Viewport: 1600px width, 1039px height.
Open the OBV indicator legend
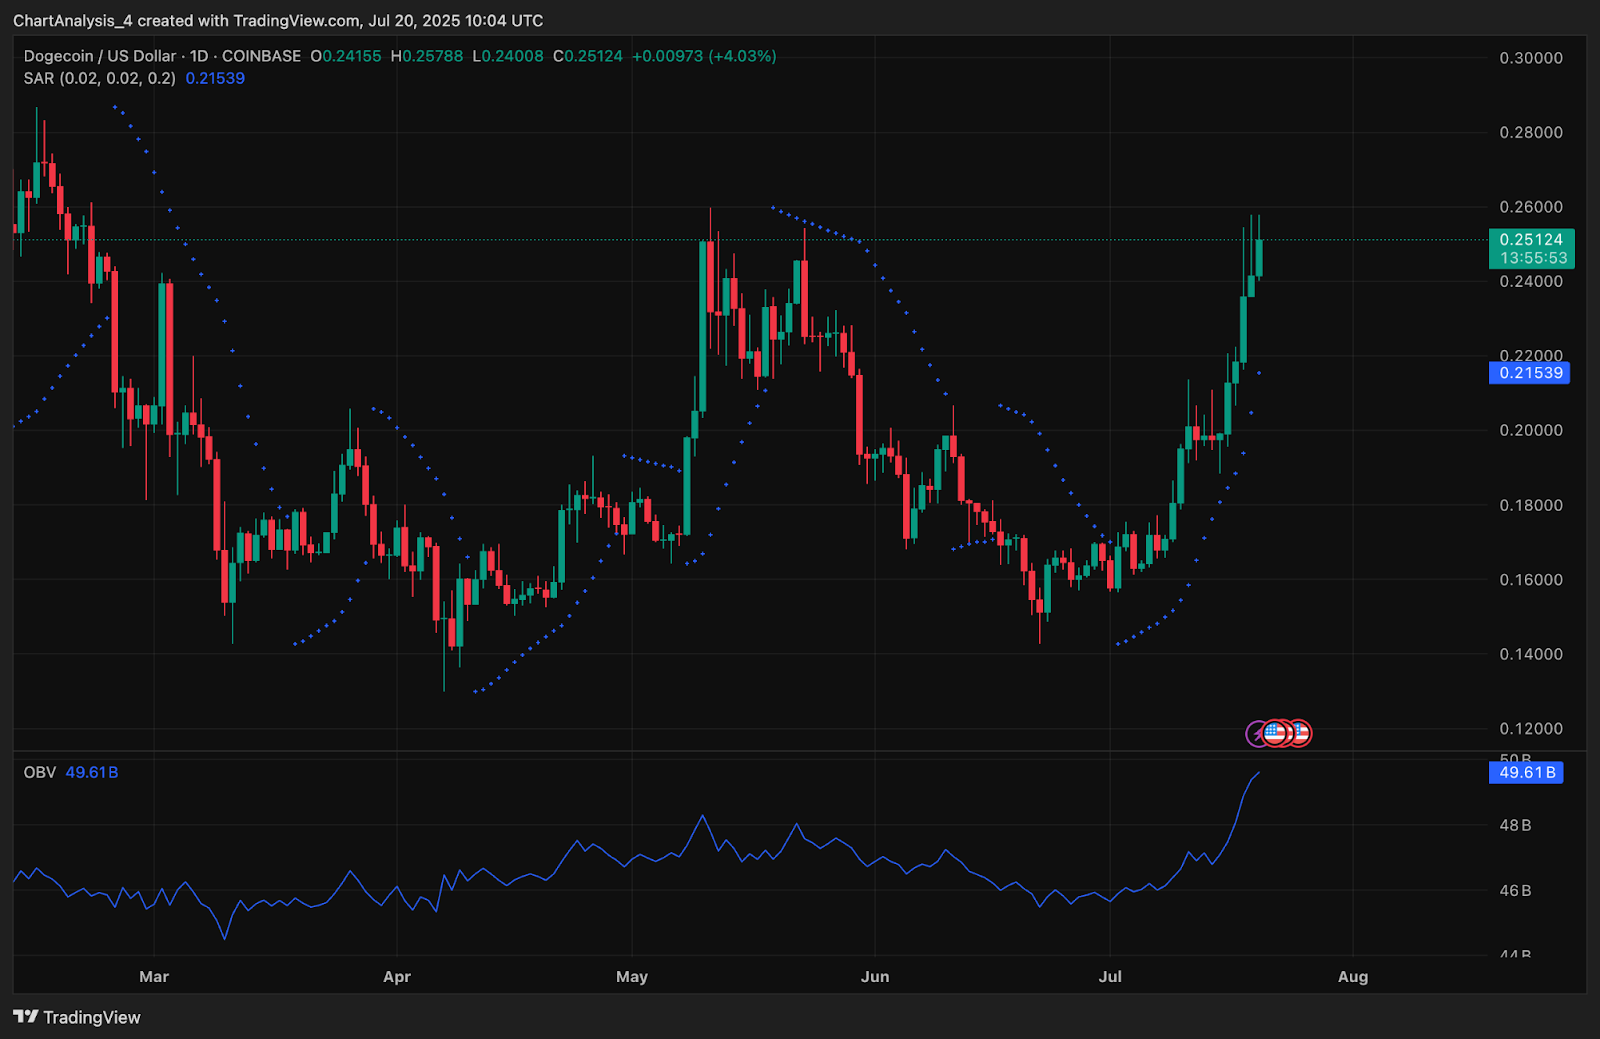pyautogui.click(x=40, y=772)
